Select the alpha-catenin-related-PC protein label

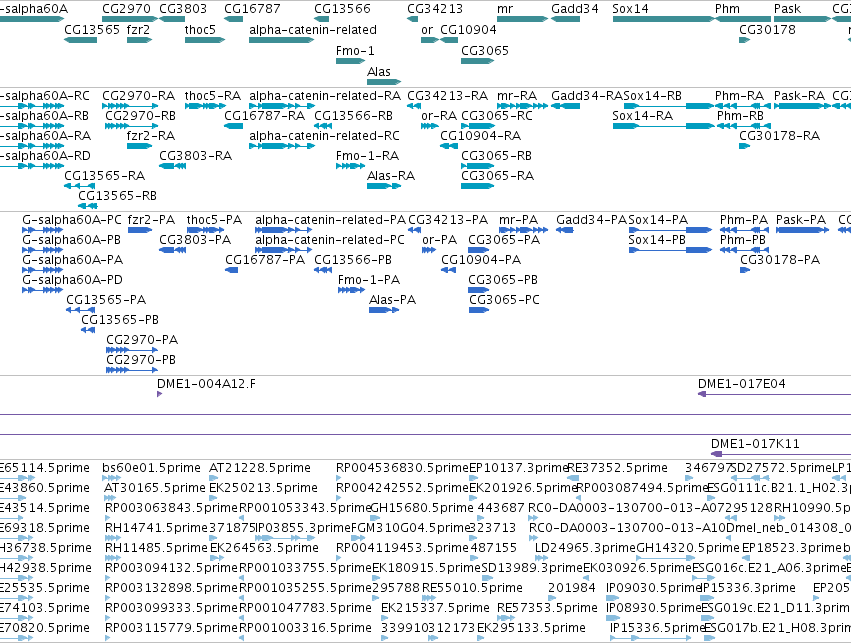(330, 240)
